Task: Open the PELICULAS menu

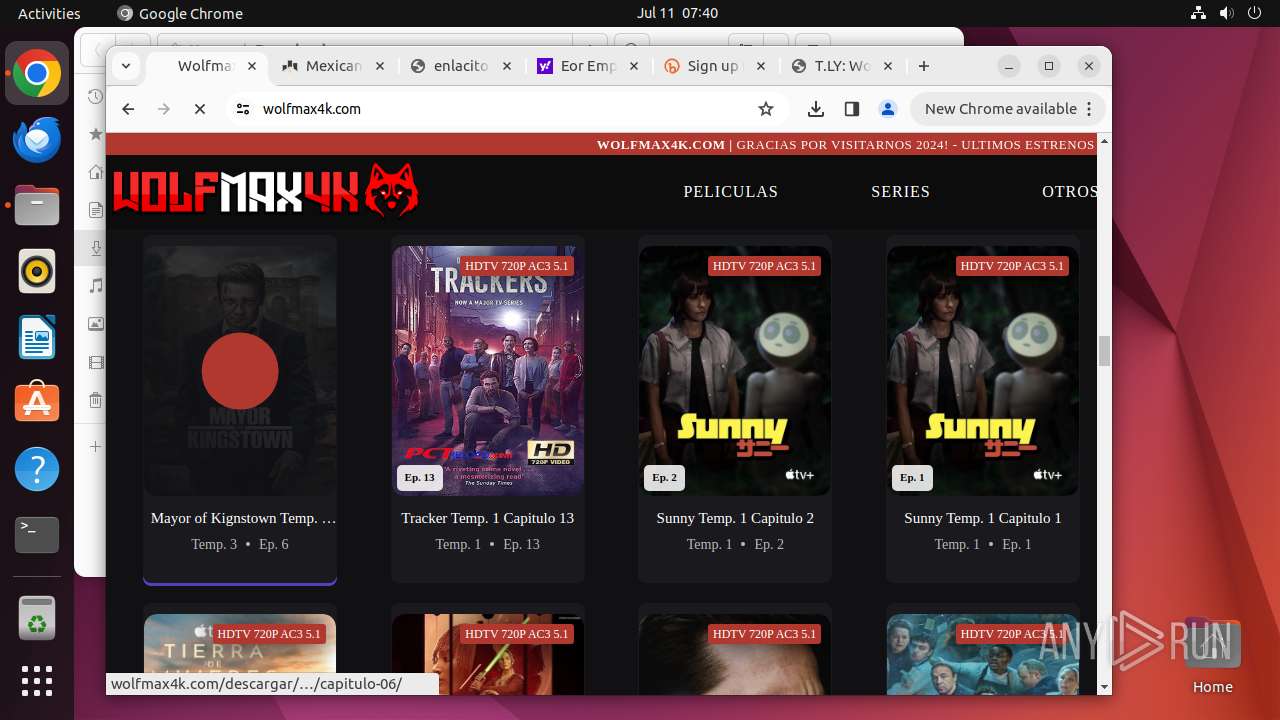Action: [730, 191]
